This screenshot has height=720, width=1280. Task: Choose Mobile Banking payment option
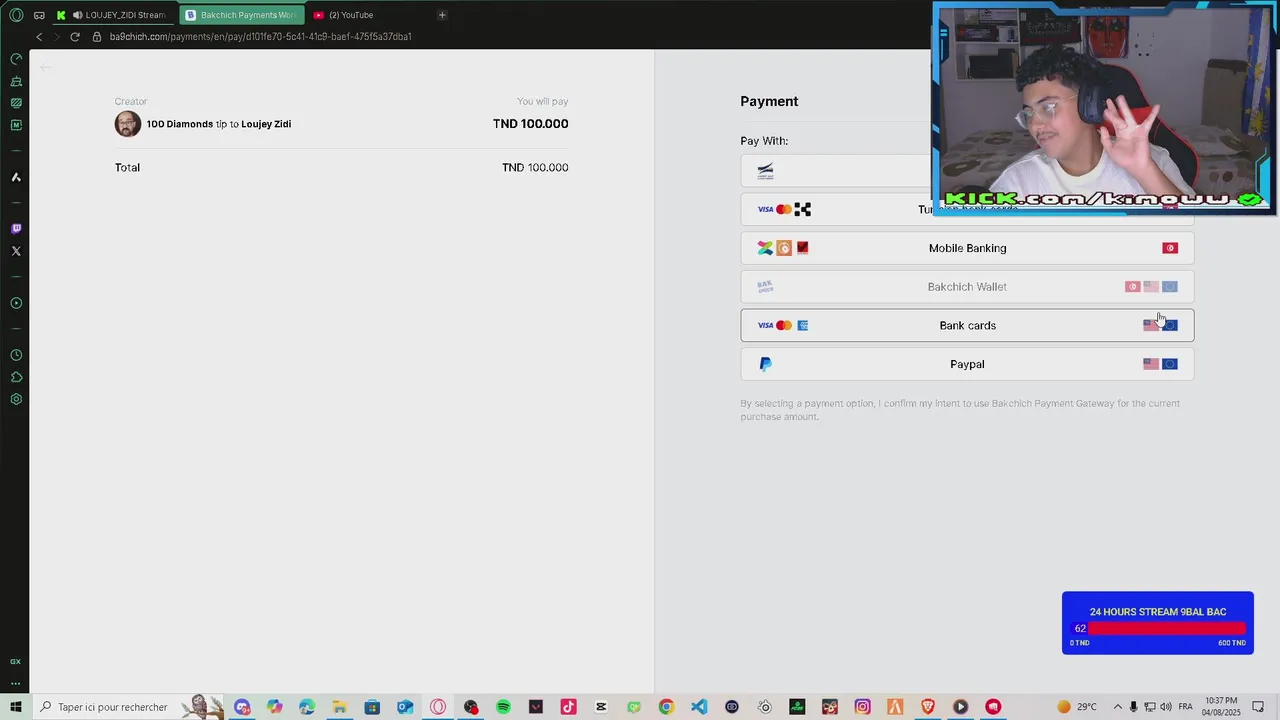point(967,248)
